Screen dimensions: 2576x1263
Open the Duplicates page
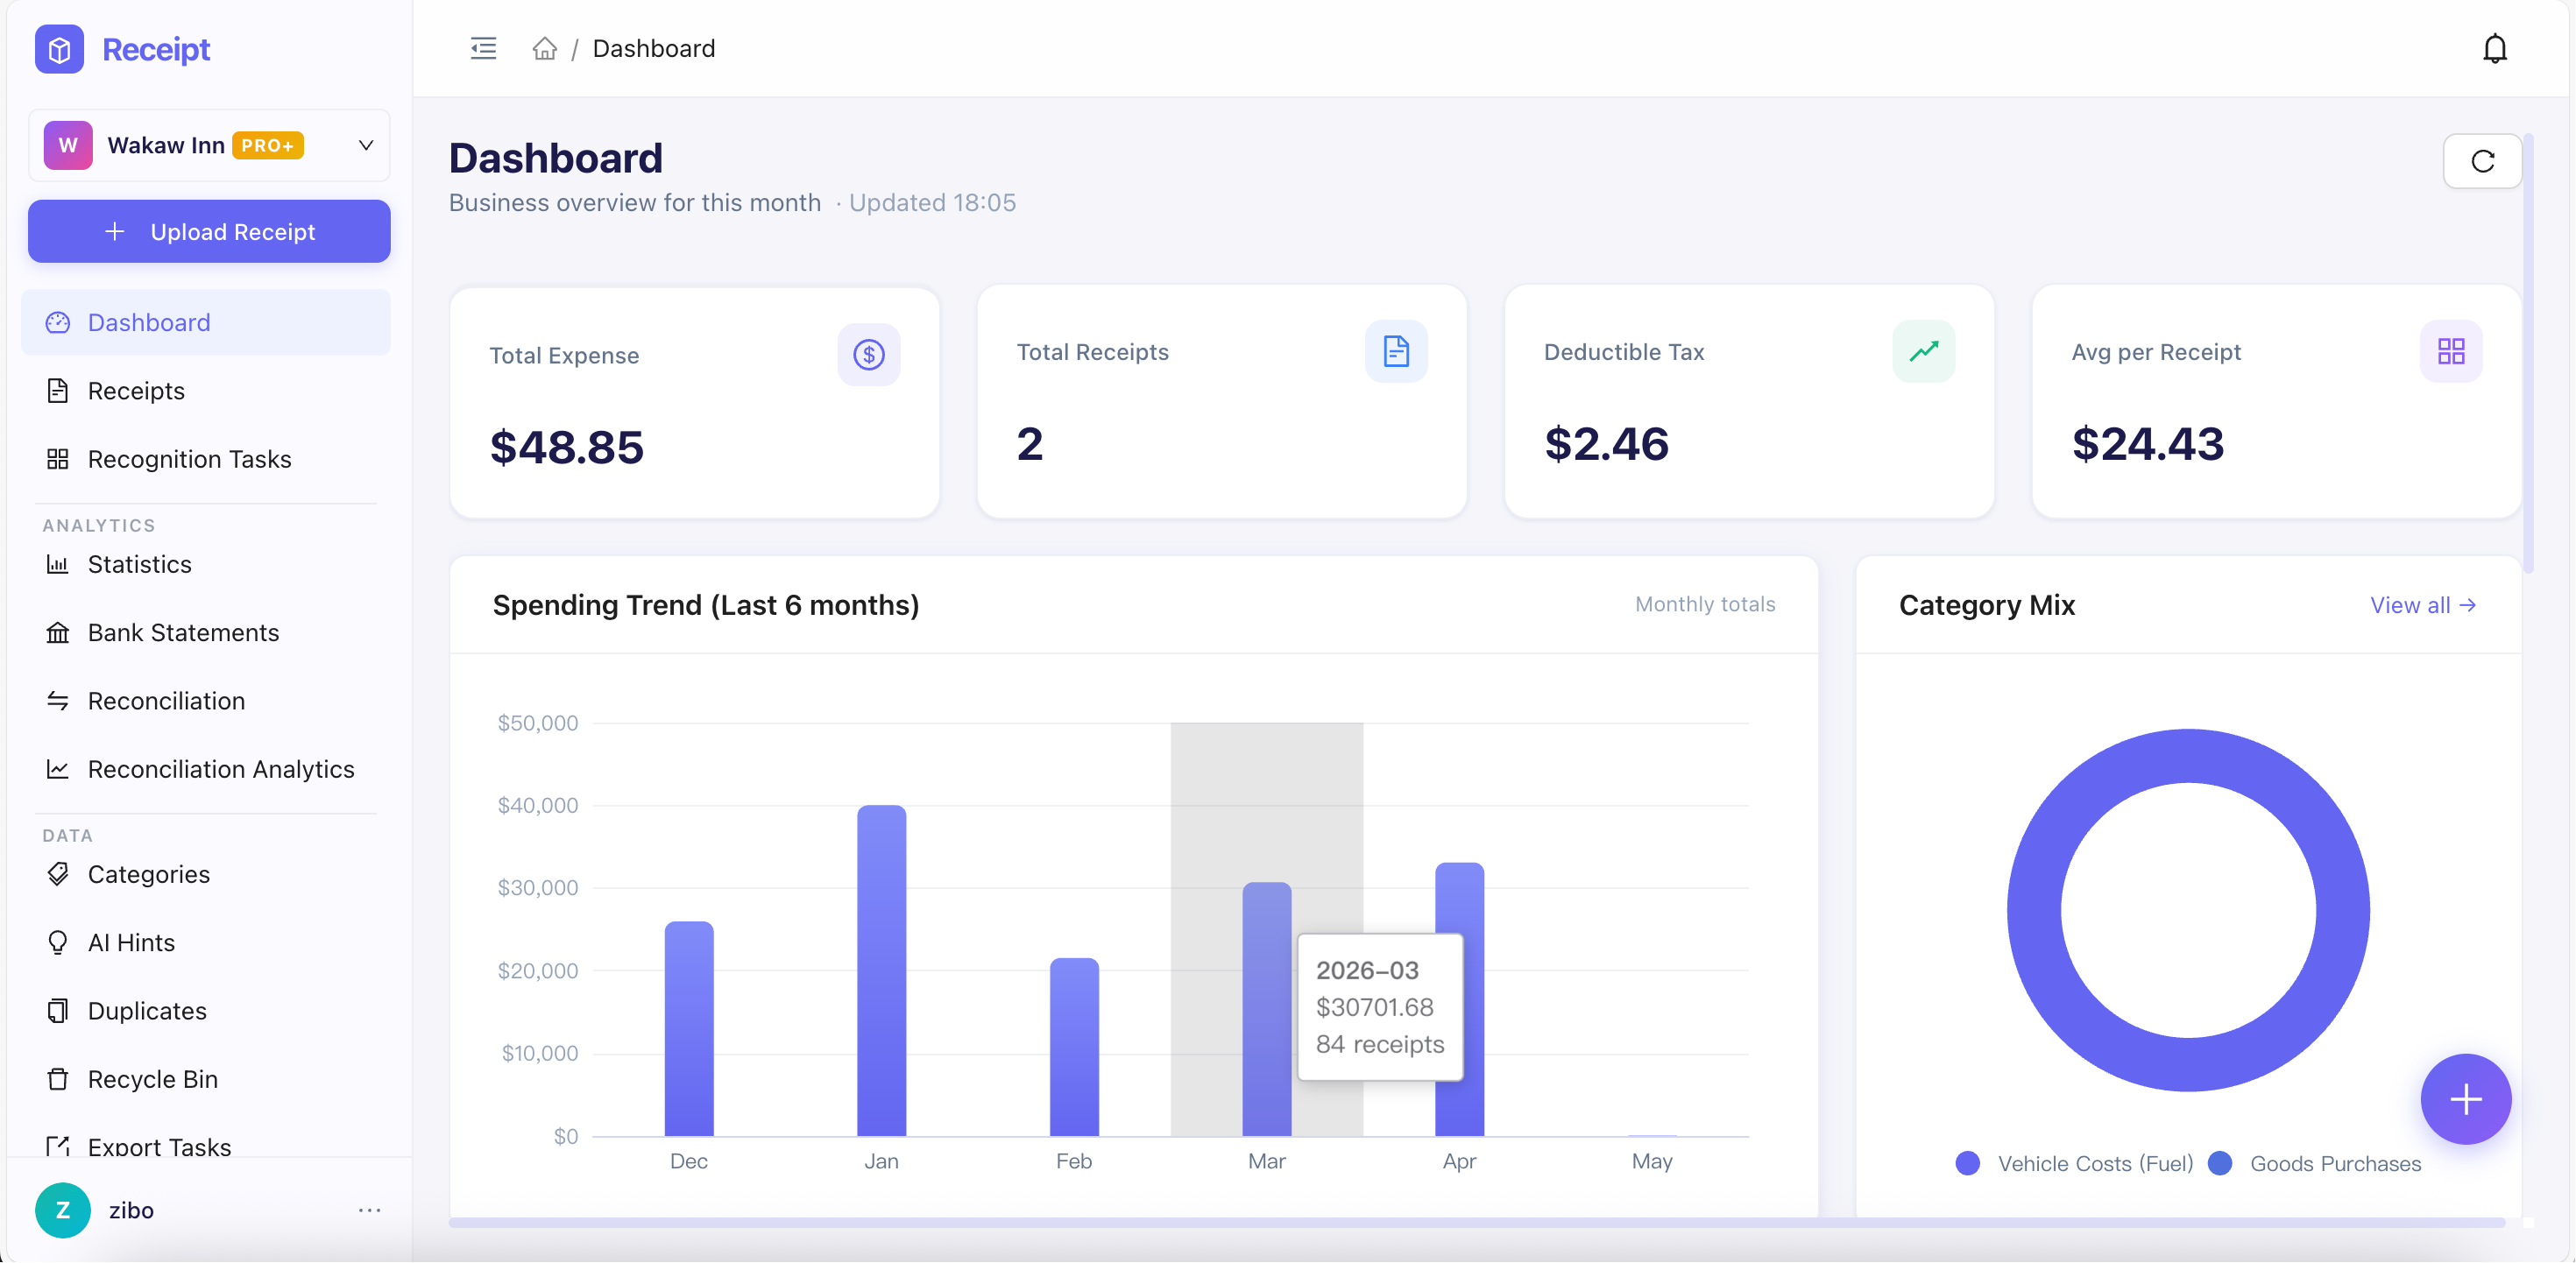pos(206,1011)
